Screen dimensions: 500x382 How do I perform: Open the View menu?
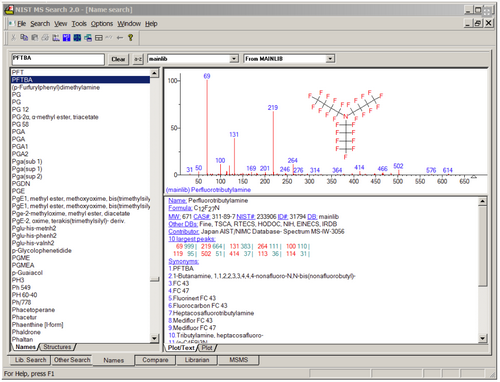[x=61, y=24]
